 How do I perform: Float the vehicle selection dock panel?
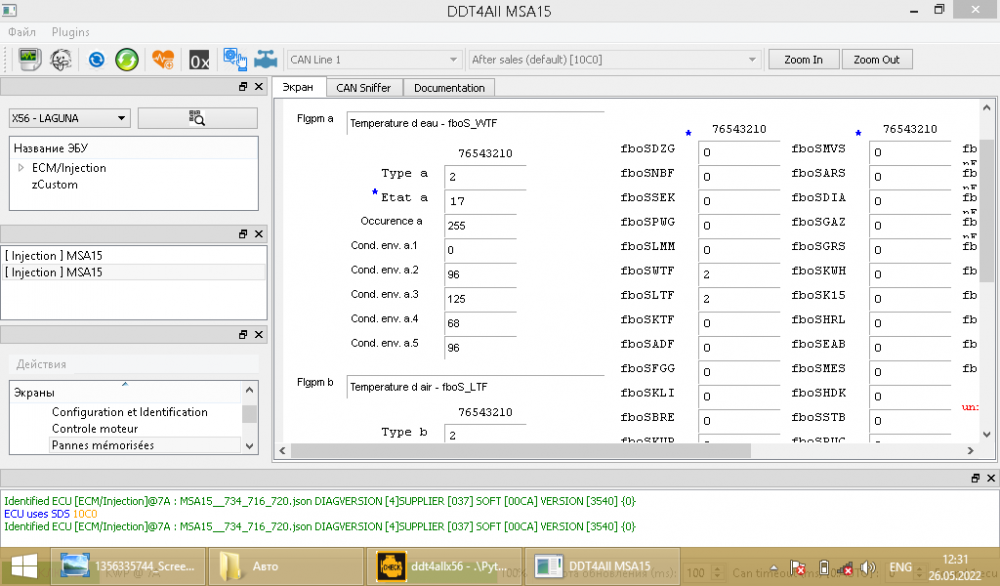coord(243,87)
